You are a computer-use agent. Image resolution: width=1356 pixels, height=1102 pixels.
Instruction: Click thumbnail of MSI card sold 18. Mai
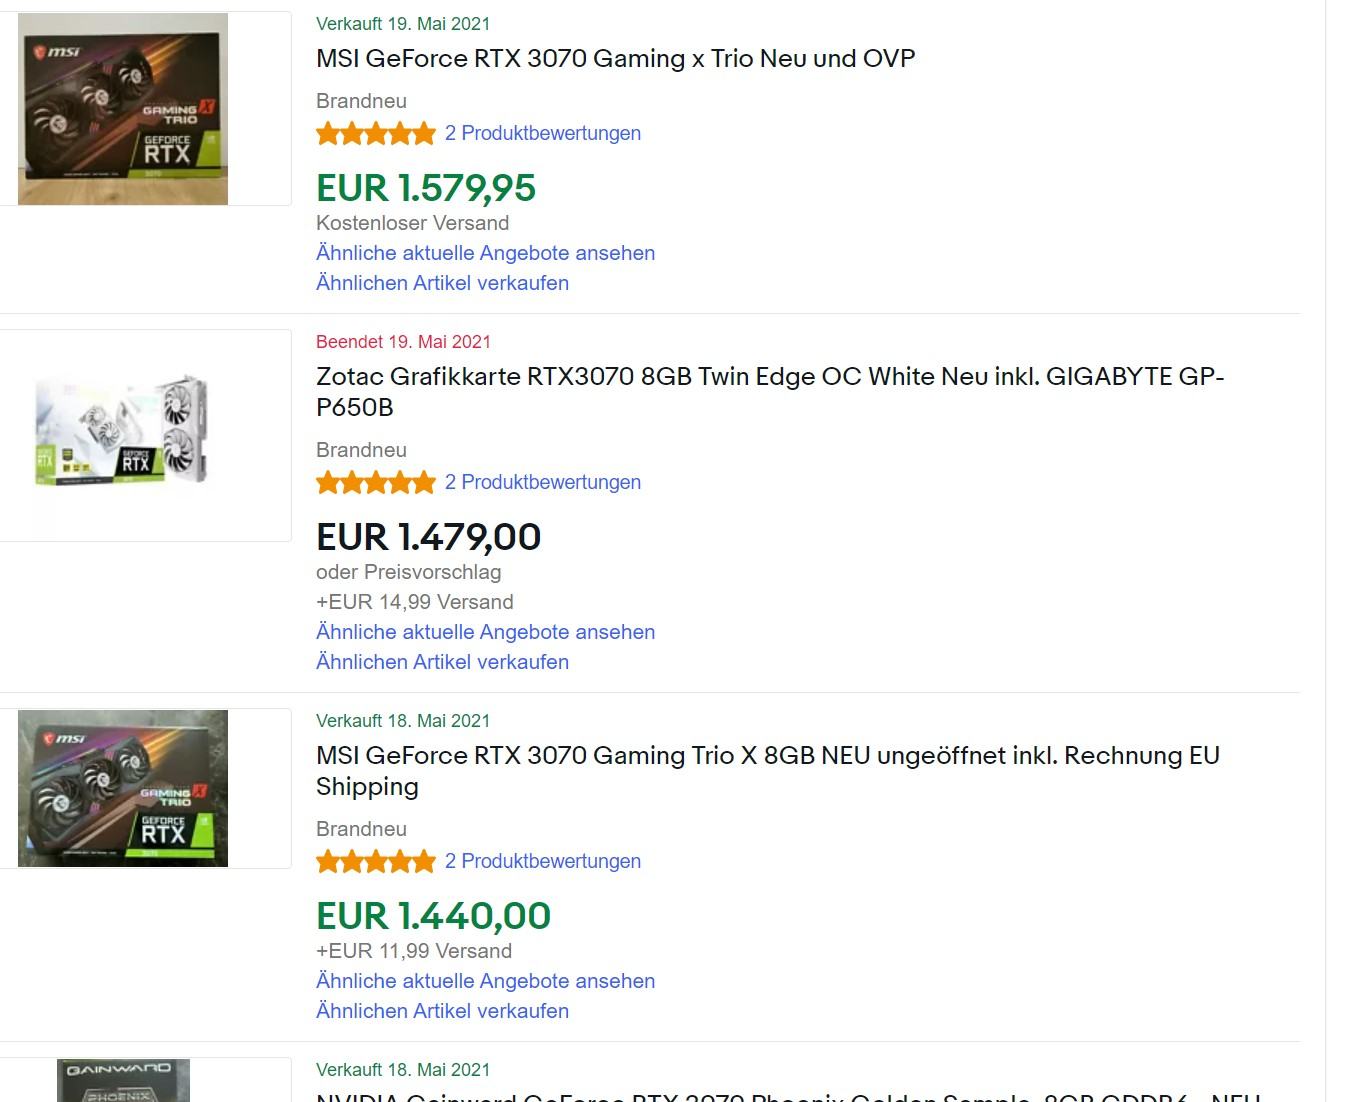tap(123, 788)
